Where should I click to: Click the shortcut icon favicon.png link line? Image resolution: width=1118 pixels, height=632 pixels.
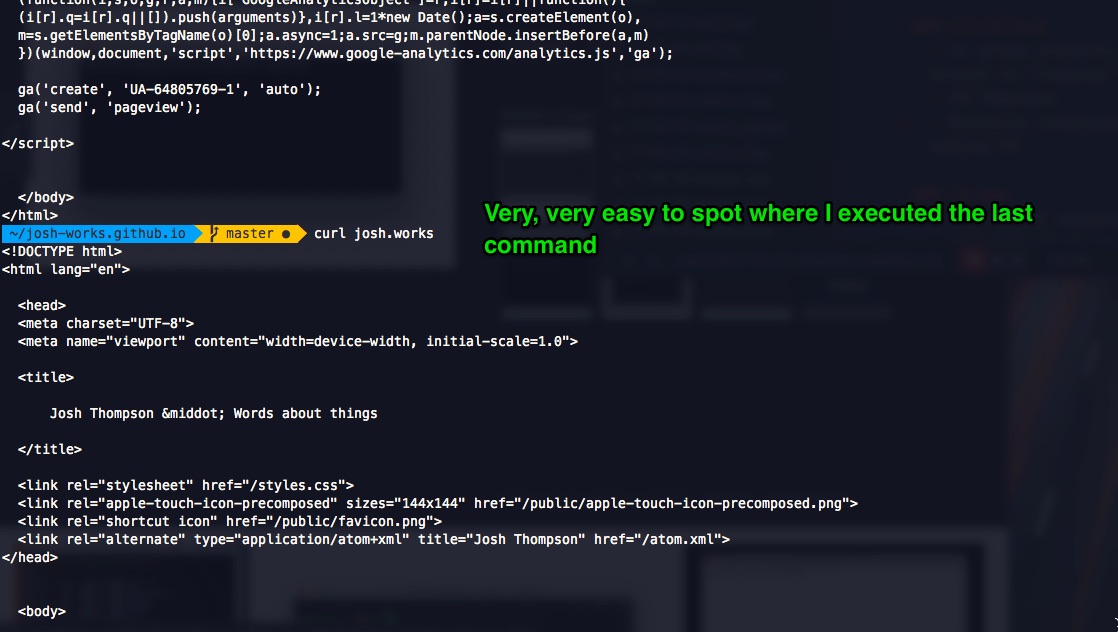point(230,521)
